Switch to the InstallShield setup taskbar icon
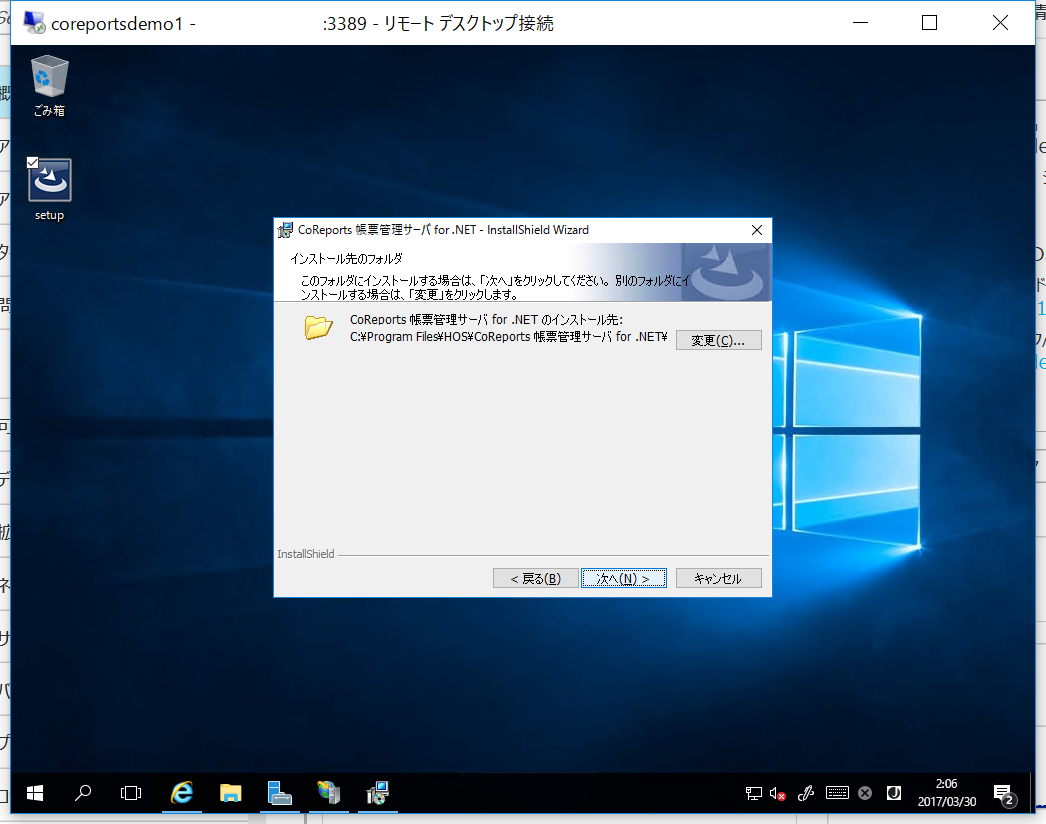Image resolution: width=1046 pixels, height=824 pixels. point(378,793)
